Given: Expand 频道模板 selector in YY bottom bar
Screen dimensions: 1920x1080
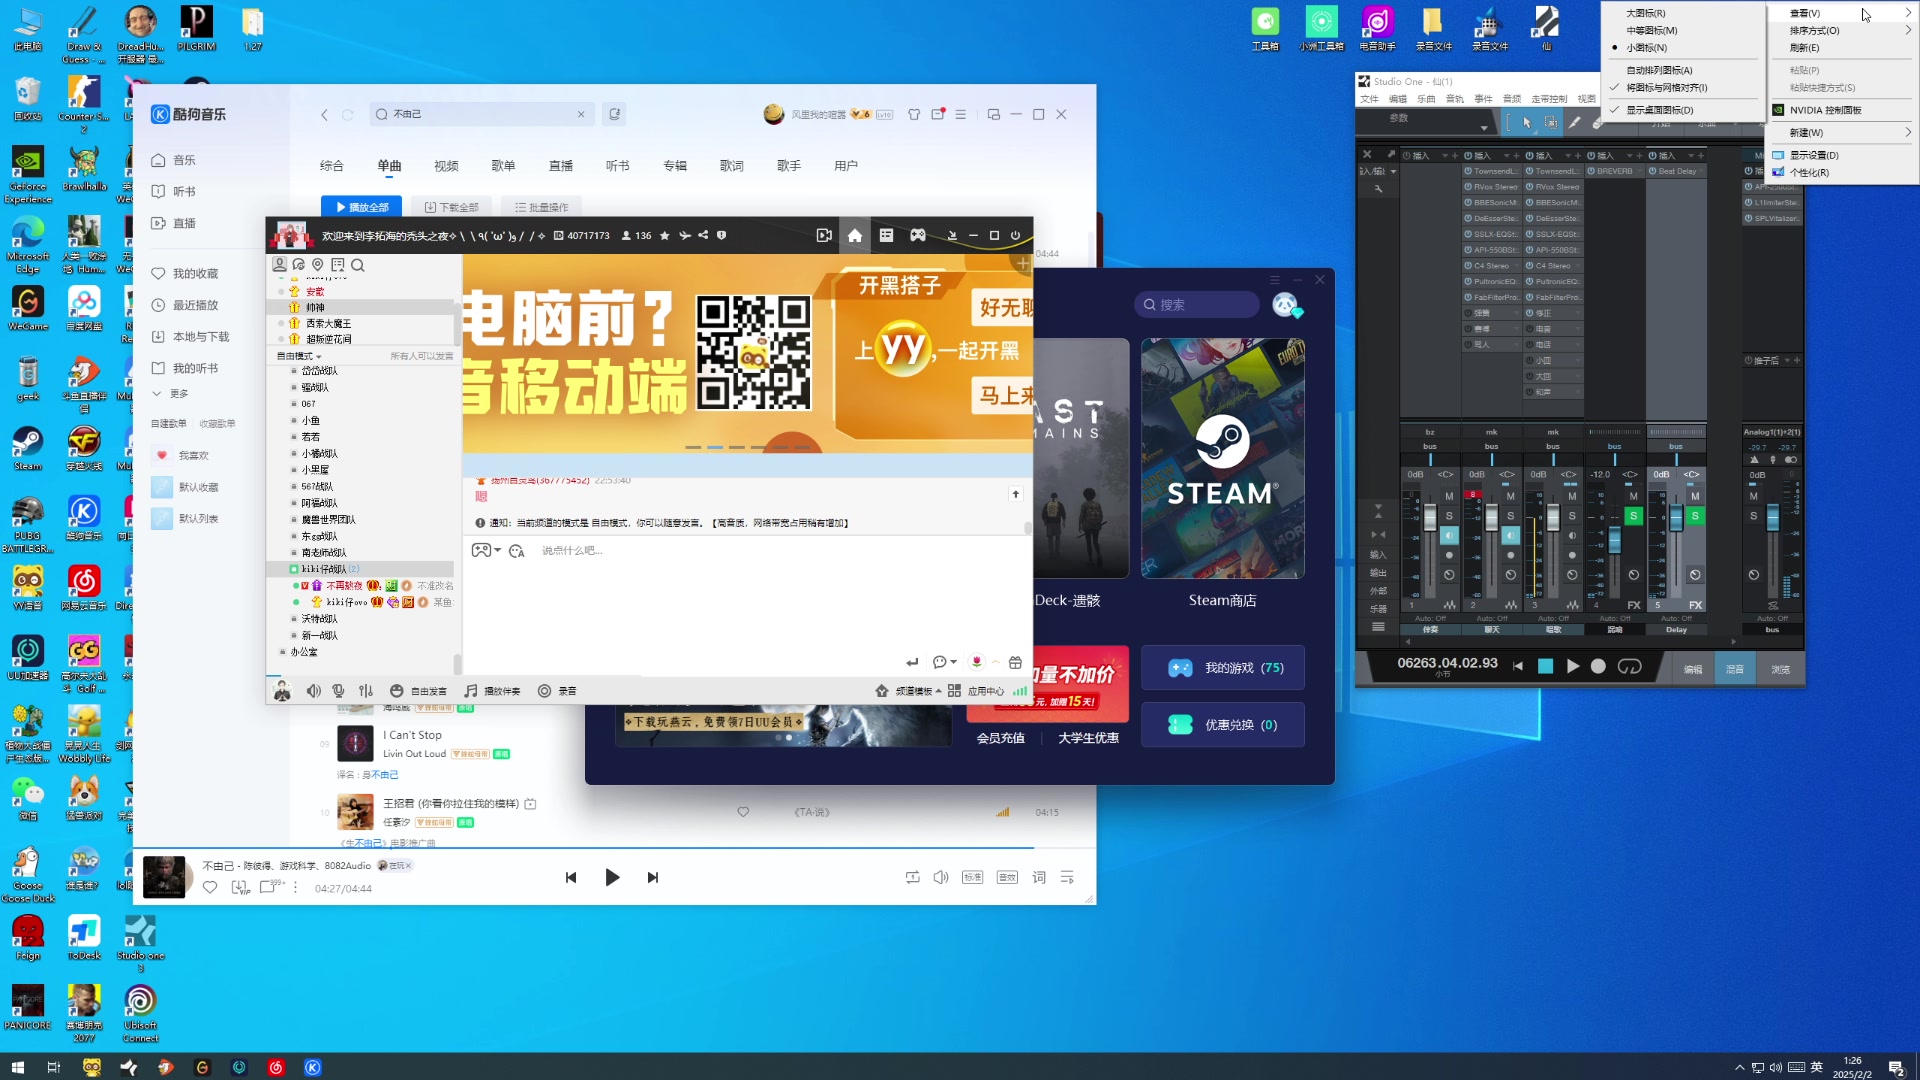Looking at the screenshot, I should (x=908, y=691).
